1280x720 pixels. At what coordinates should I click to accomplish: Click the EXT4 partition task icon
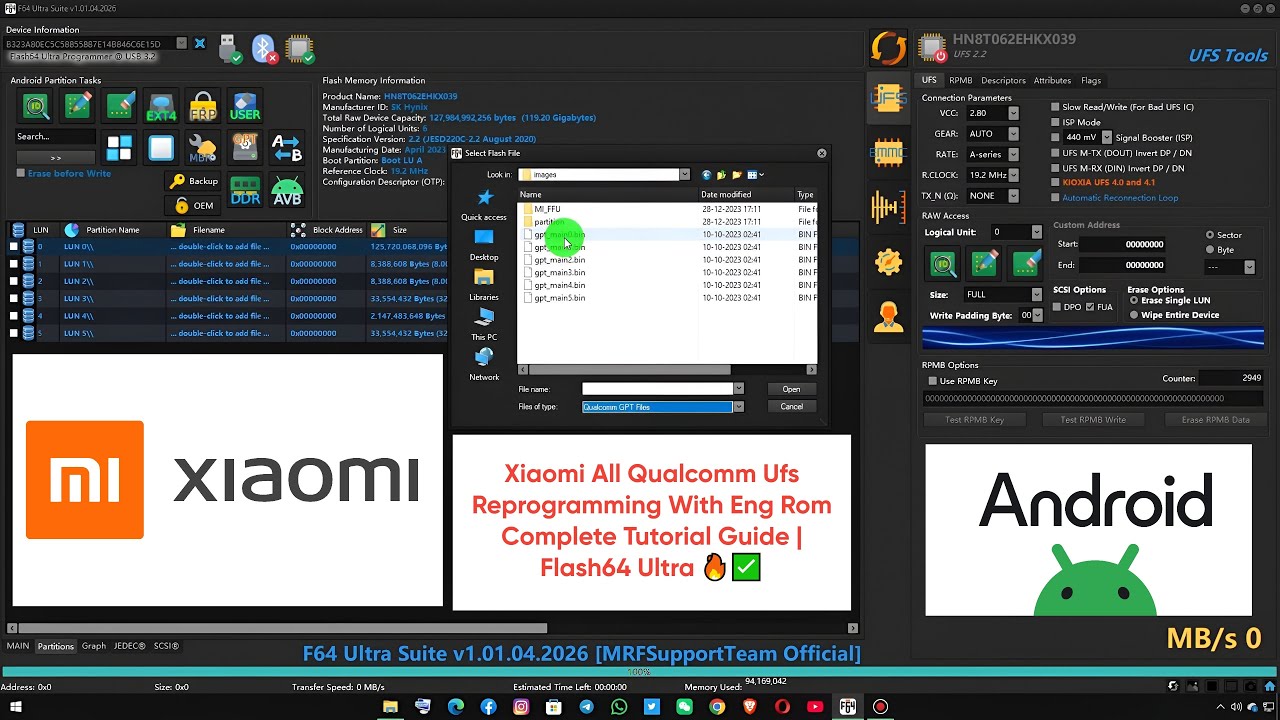click(x=161, y=106)
